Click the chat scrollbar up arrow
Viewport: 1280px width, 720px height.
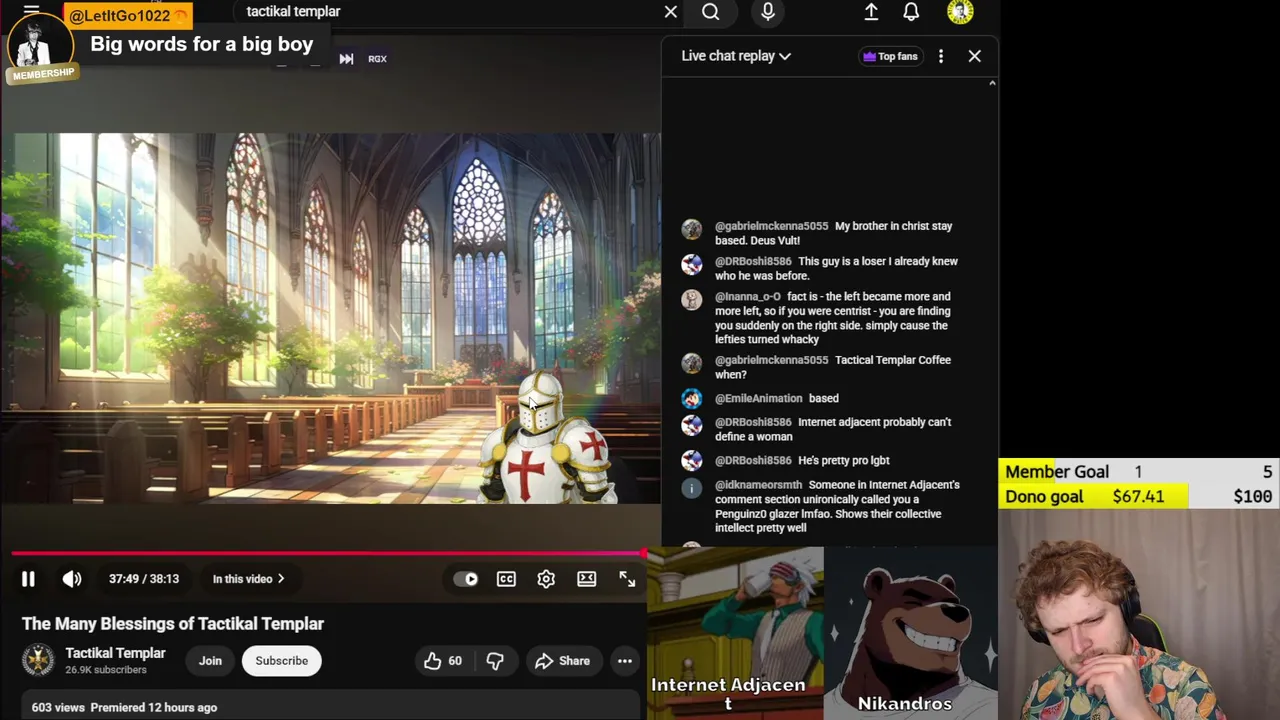click(992, 83)
